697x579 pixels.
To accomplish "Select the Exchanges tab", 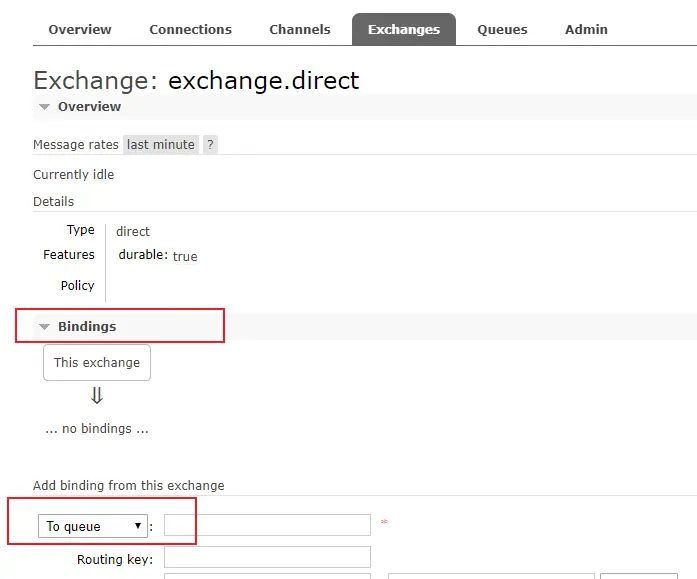I will tap(404, 30).
